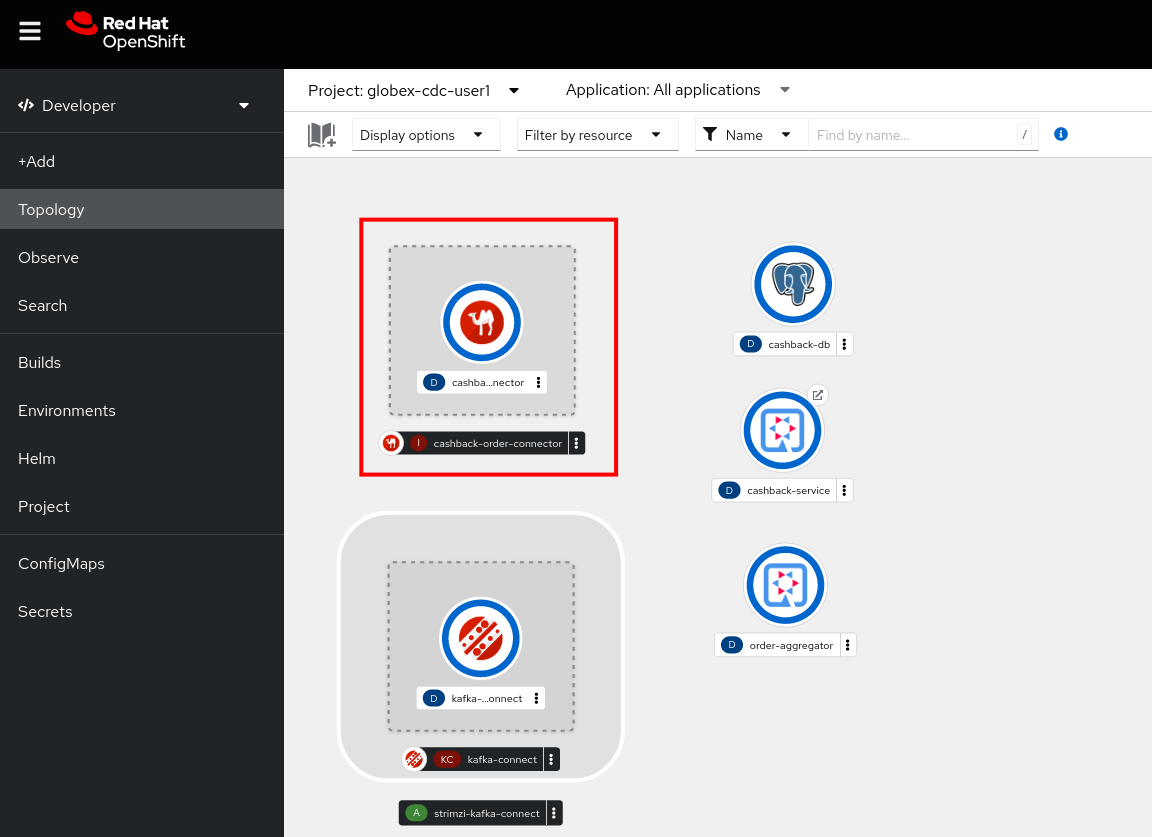
Task: Expand the Project globex-cdc-user1 selector
Action: click(x=414, y=90)
